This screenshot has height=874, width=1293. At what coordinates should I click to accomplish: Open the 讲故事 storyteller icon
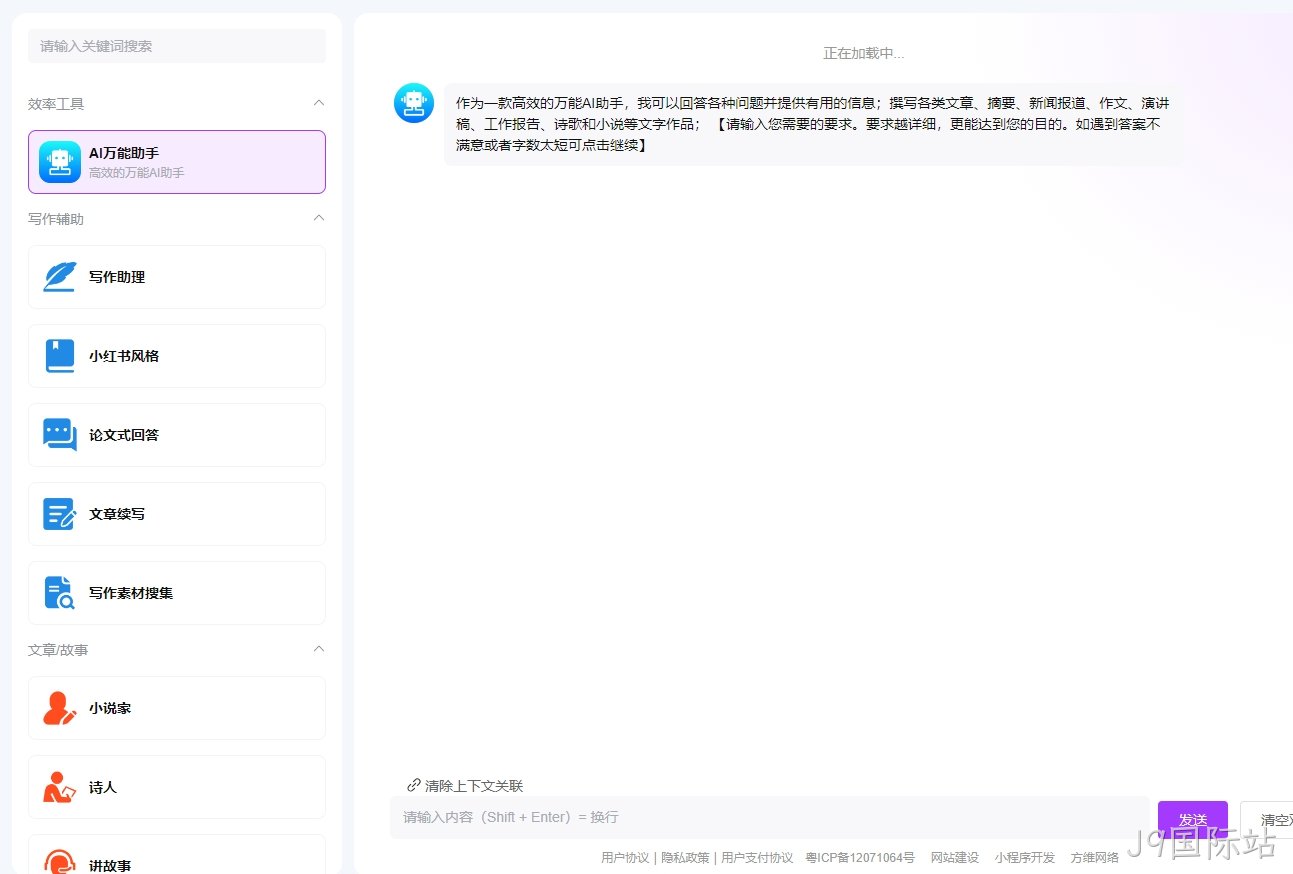click(60, 862)
